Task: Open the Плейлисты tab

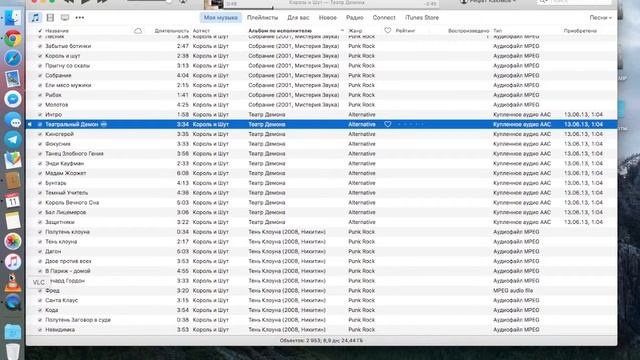Action: tap(262, 18)
